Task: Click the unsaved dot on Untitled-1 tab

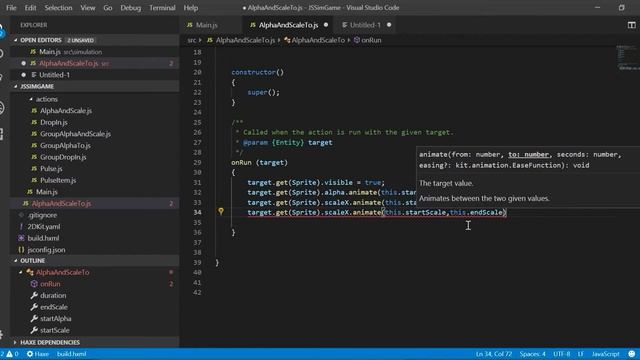Action: [389, 25]
